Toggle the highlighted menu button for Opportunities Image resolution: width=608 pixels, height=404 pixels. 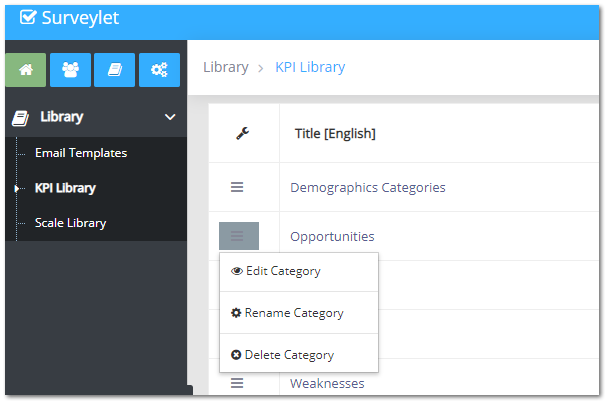pyautogui.click(x=239, y=236)
